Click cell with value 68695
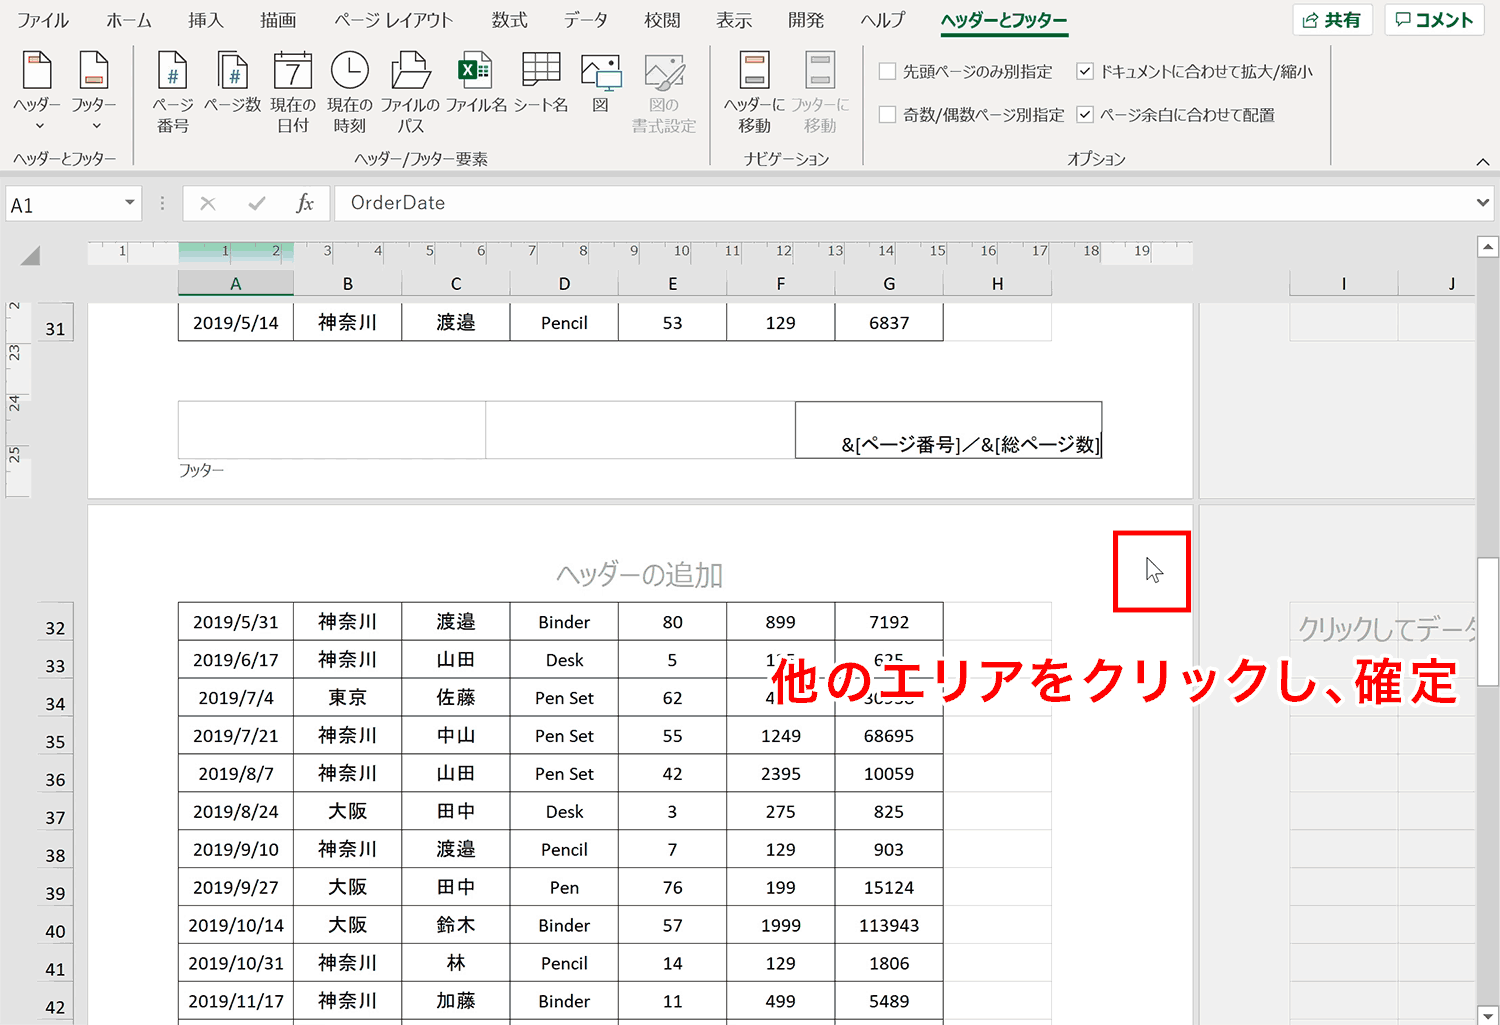1500x1025 pixels. point(889,736)
